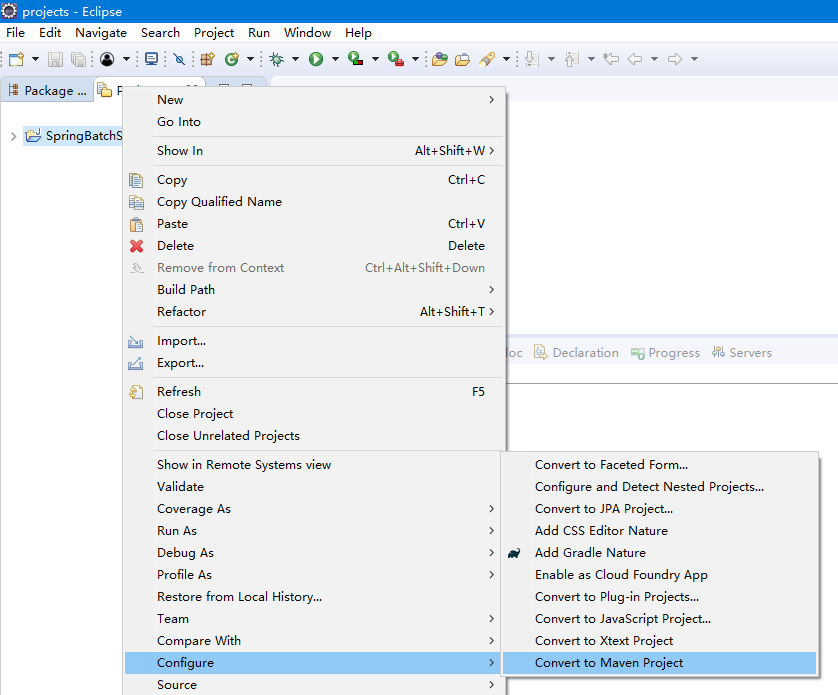Open the Build Path submenu
This screenshot has height=695, width=838.
(315, 290)
